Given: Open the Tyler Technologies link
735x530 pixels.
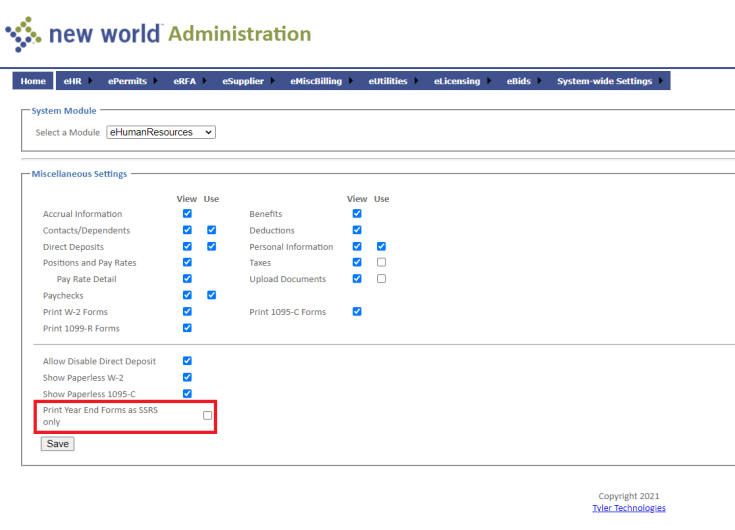Looking at the screenshot, I should tap(628, 508).
